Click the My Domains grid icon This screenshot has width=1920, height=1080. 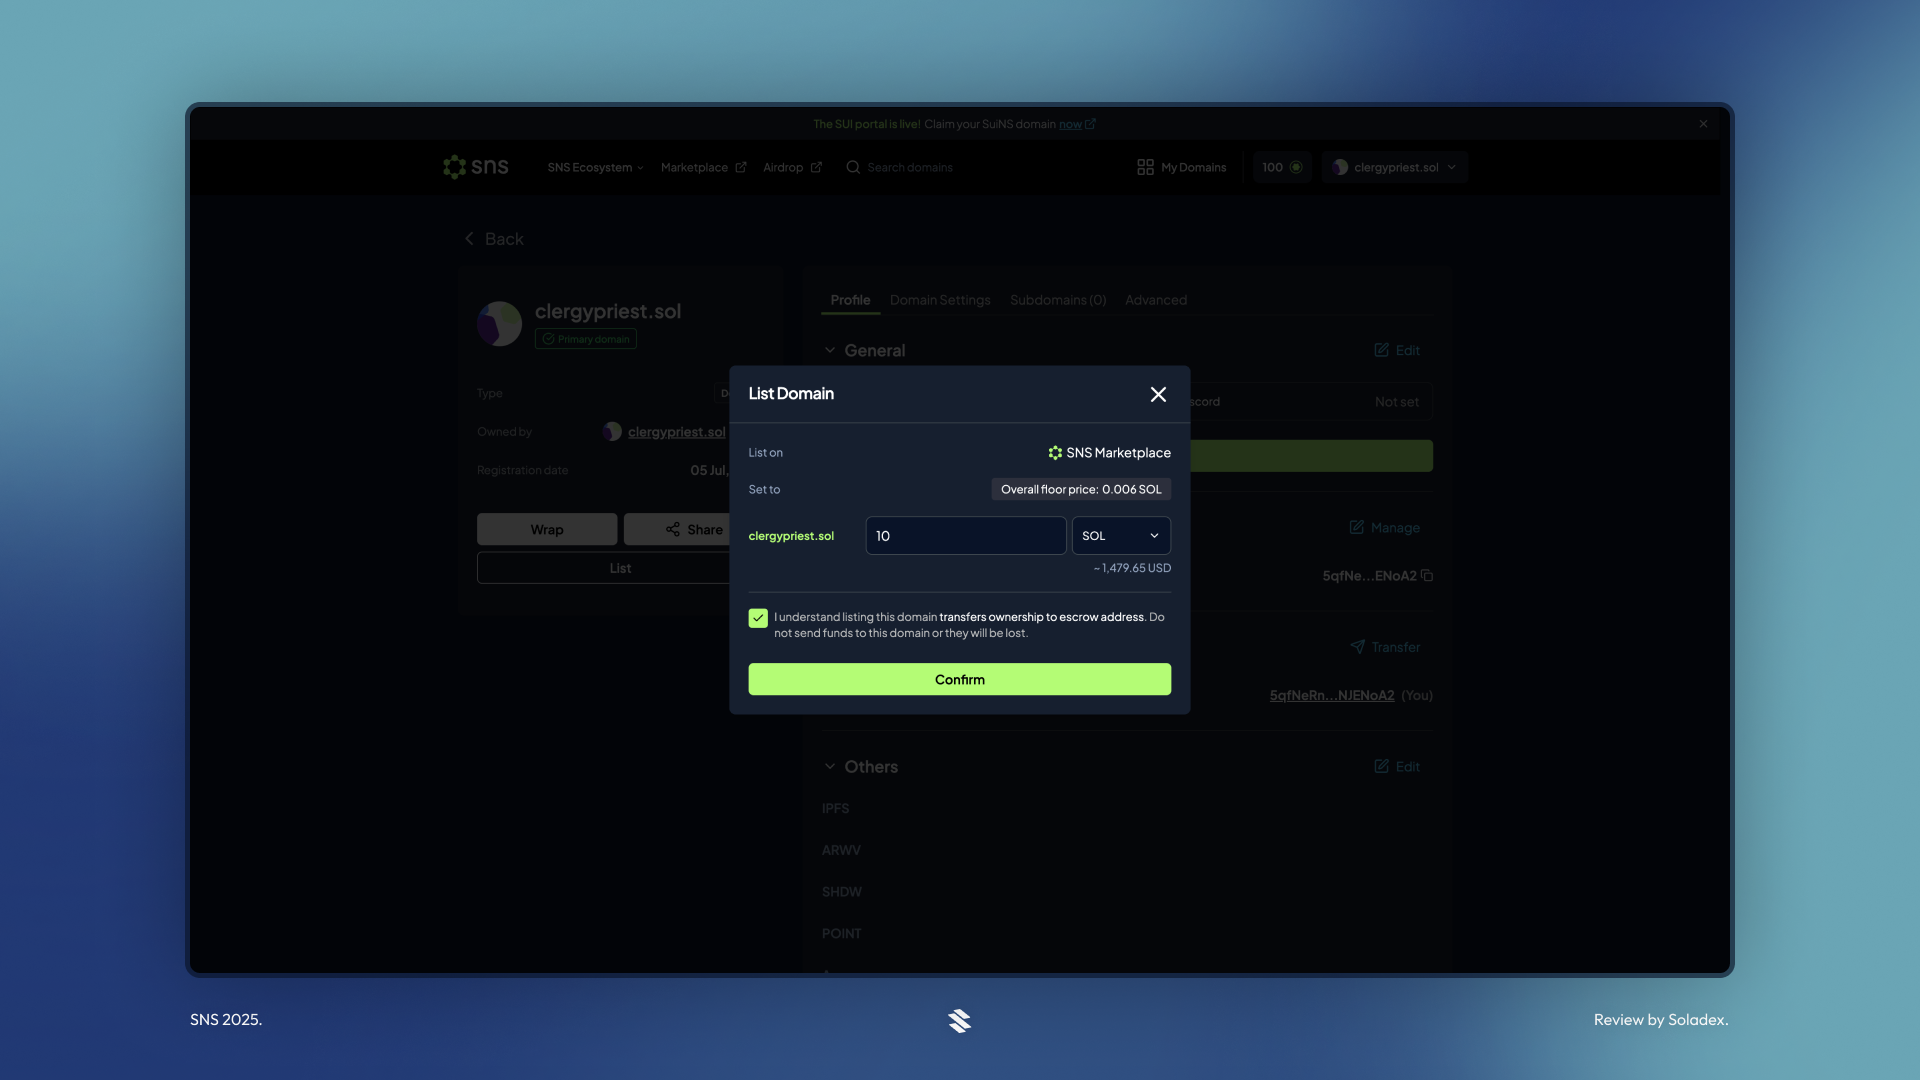[x=1146, y=167]
